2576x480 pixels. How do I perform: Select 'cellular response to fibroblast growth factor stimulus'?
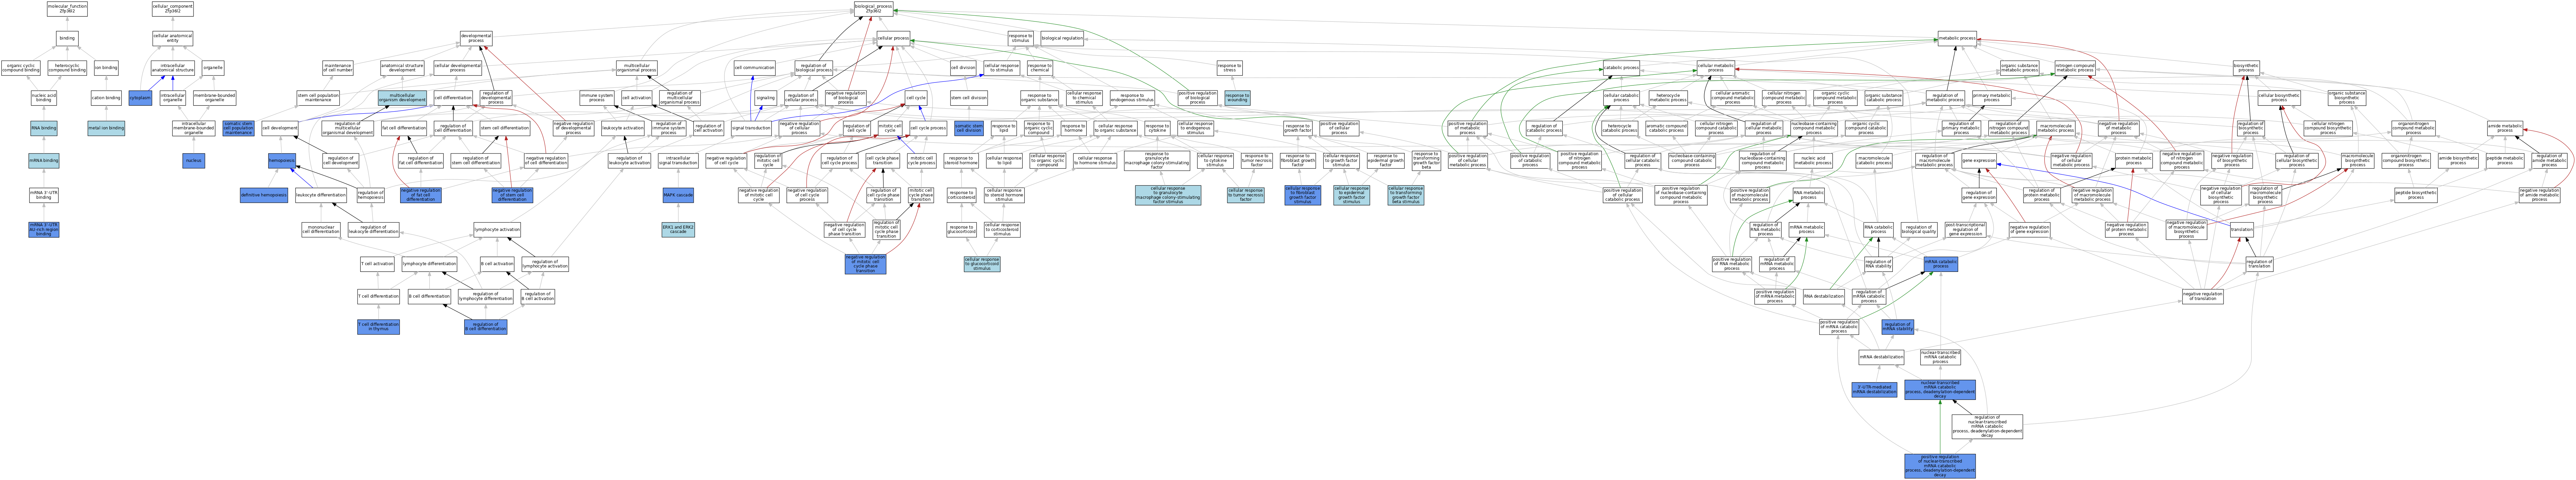click(x=1302, y=195)
